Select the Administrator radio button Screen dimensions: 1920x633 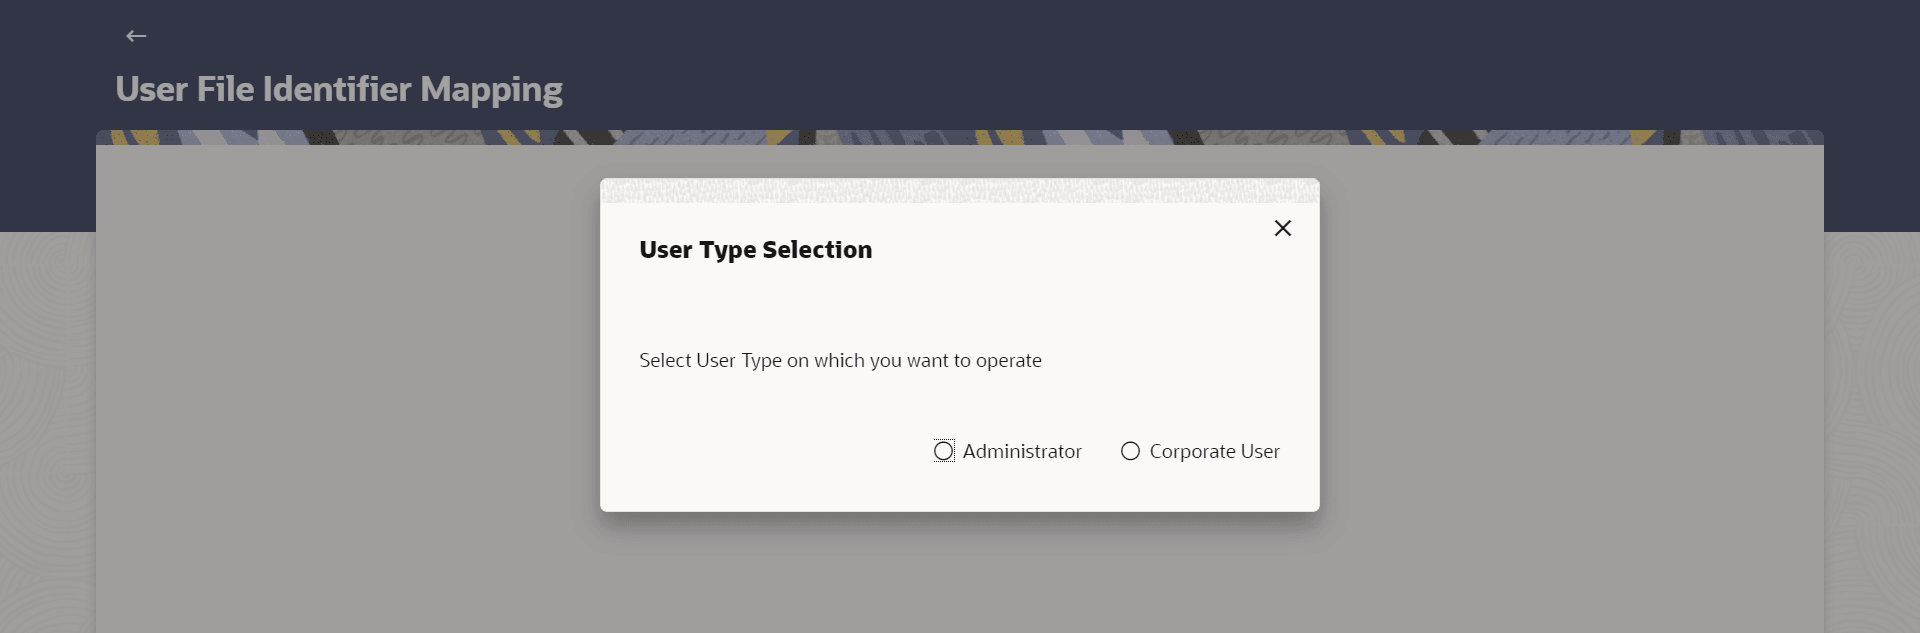pos(944,451)
